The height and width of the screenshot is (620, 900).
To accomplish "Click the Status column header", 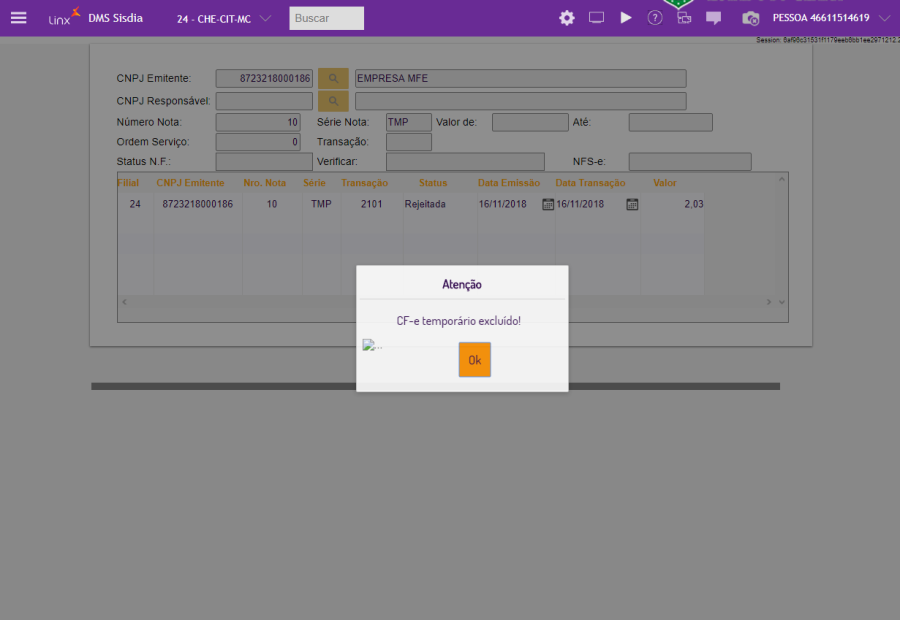I will pyautogui.click(x=433, y=183).
